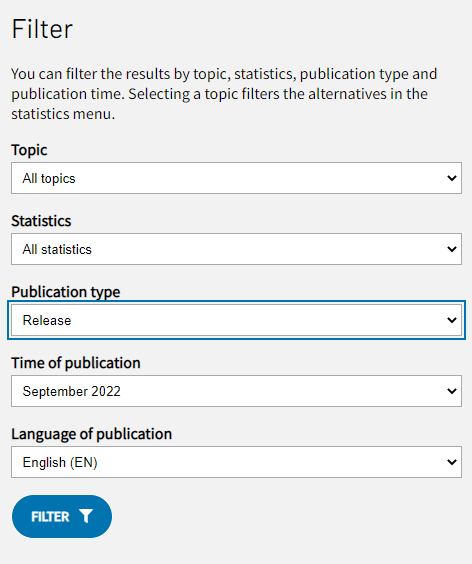Click the chevron arrow of the Statistics dropdown

(451, 249)
